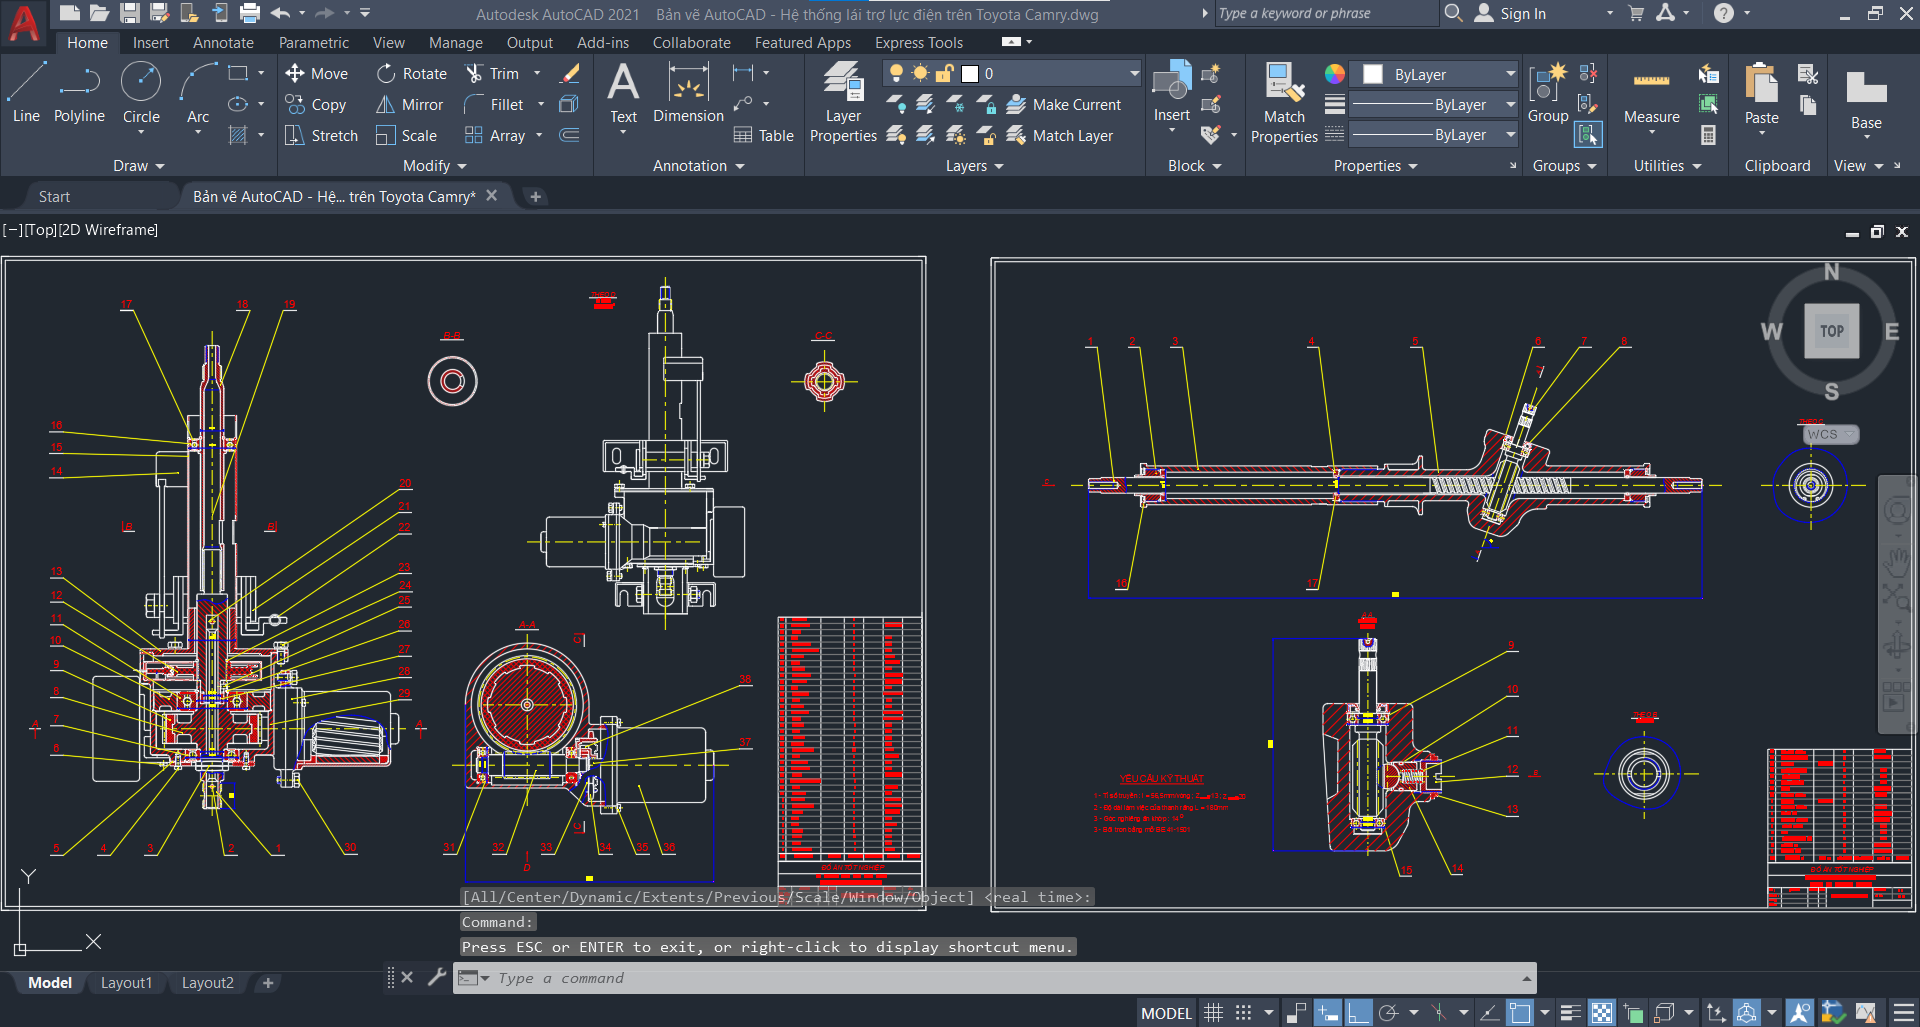Open Layer Properties manager
The height and width of the screenshot is (1027, 1920).
[843, 101]
